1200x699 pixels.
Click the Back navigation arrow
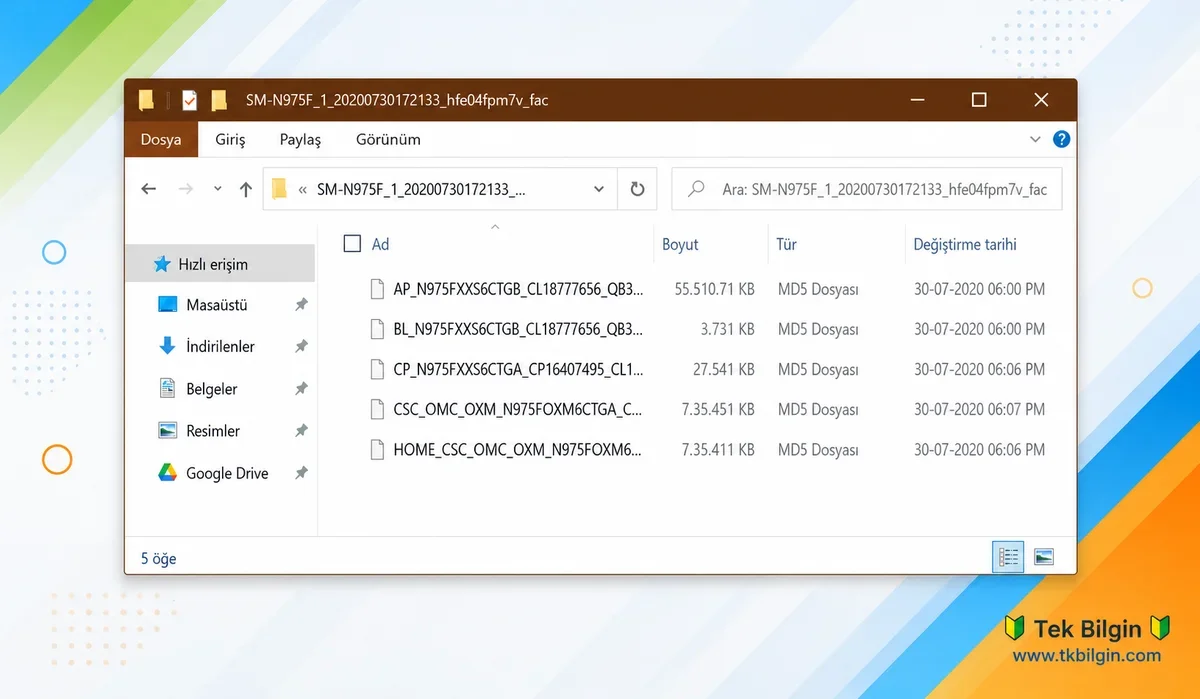[149, 189]
